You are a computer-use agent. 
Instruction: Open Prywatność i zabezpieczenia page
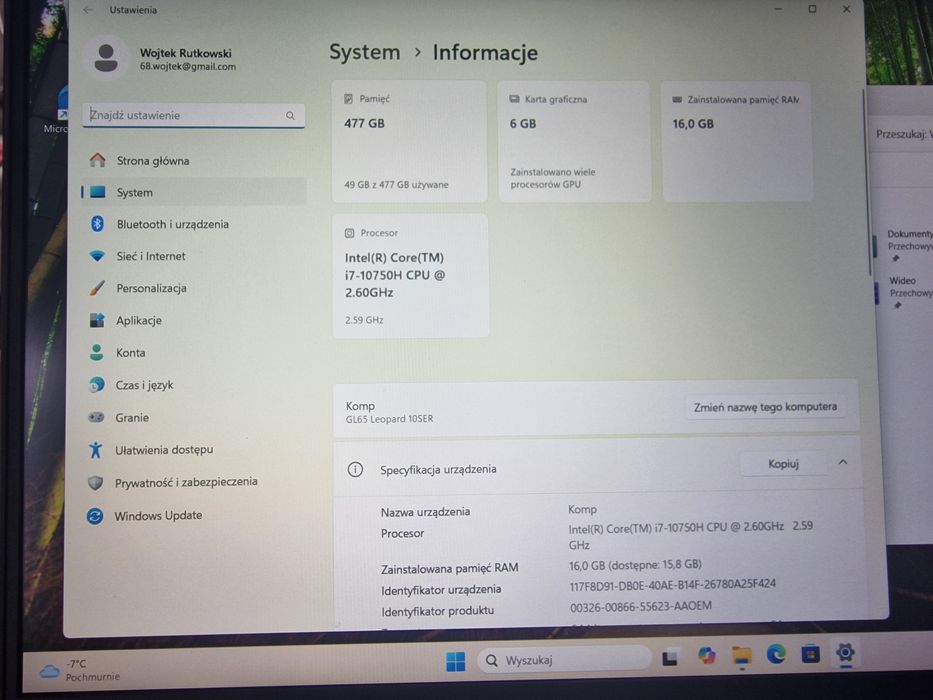(x=193, y=482)
